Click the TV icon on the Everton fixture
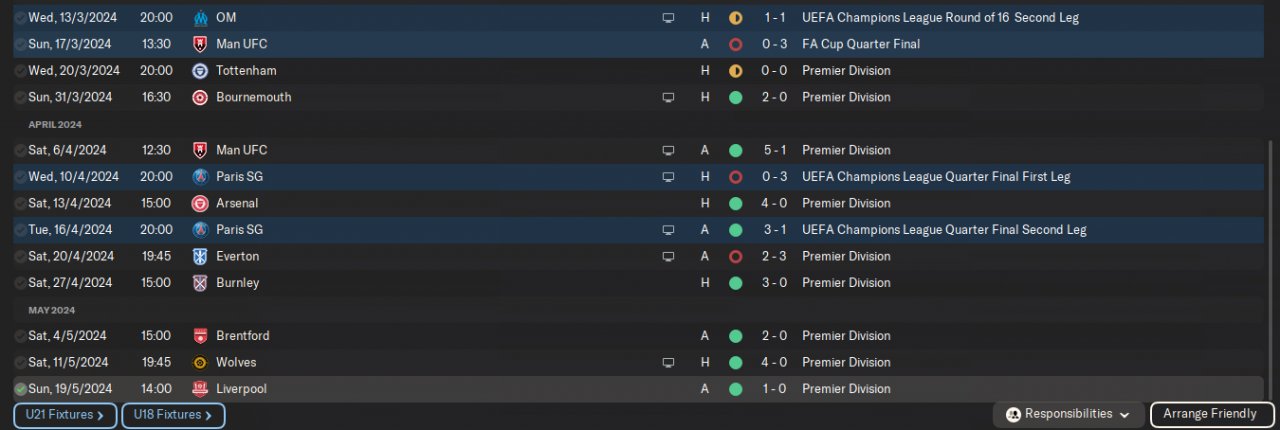Viewport: 1280px width, 430px height. tap(668, 256)
